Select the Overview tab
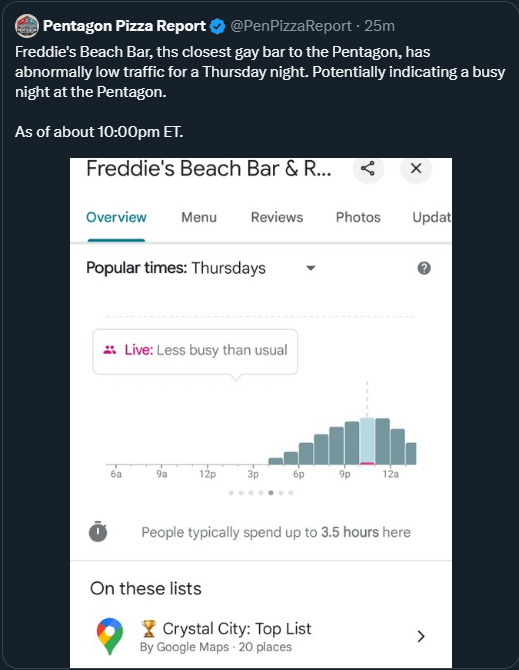The width and height of the screenshot is (519, 670). (x=116, y=217)
